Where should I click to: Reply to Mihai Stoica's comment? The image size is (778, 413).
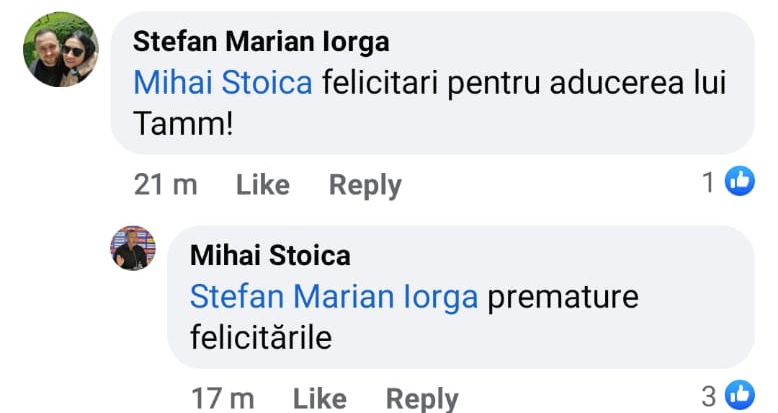[x=422, y=398]
